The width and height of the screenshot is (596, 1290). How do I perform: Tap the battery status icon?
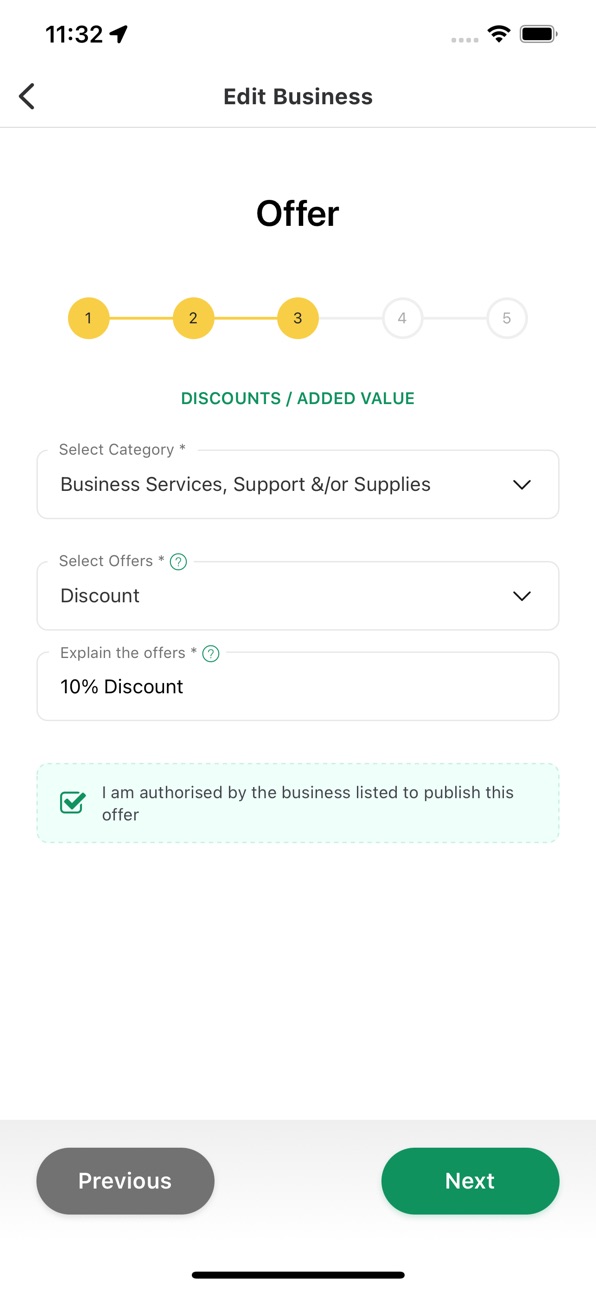pos(539,34)
